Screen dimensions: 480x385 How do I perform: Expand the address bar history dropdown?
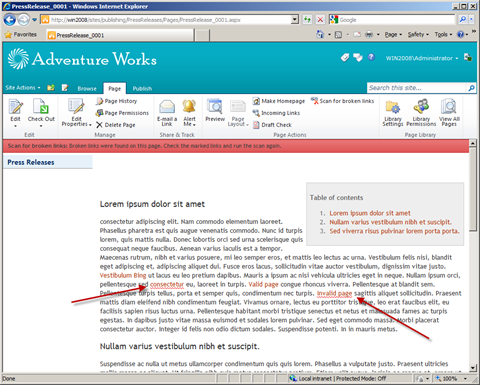click(295, 20)
